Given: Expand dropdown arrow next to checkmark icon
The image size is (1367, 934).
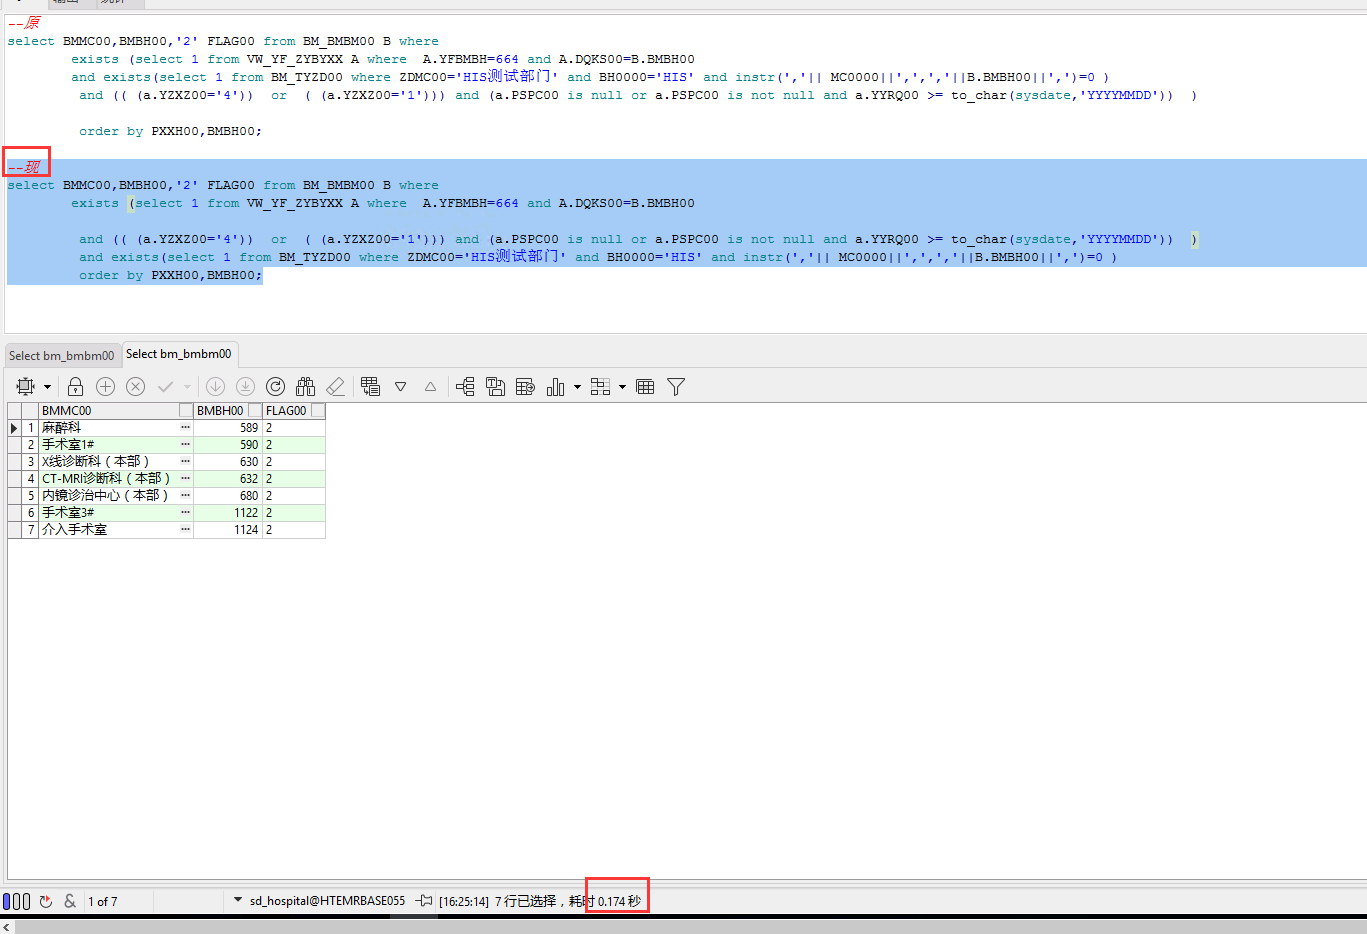Looking at the screenshot, I should [x=187, y=387].
